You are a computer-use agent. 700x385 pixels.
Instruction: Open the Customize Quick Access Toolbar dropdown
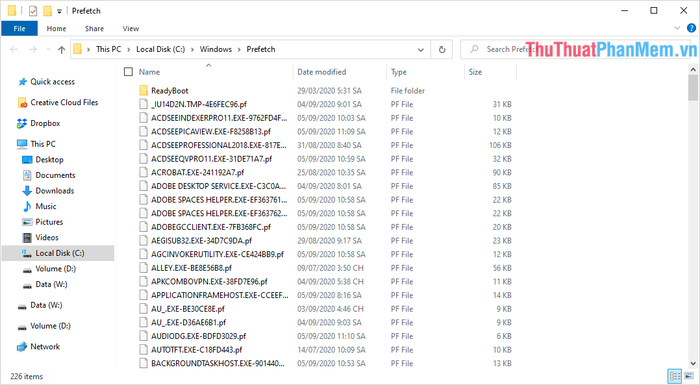(x=59, y=11)
